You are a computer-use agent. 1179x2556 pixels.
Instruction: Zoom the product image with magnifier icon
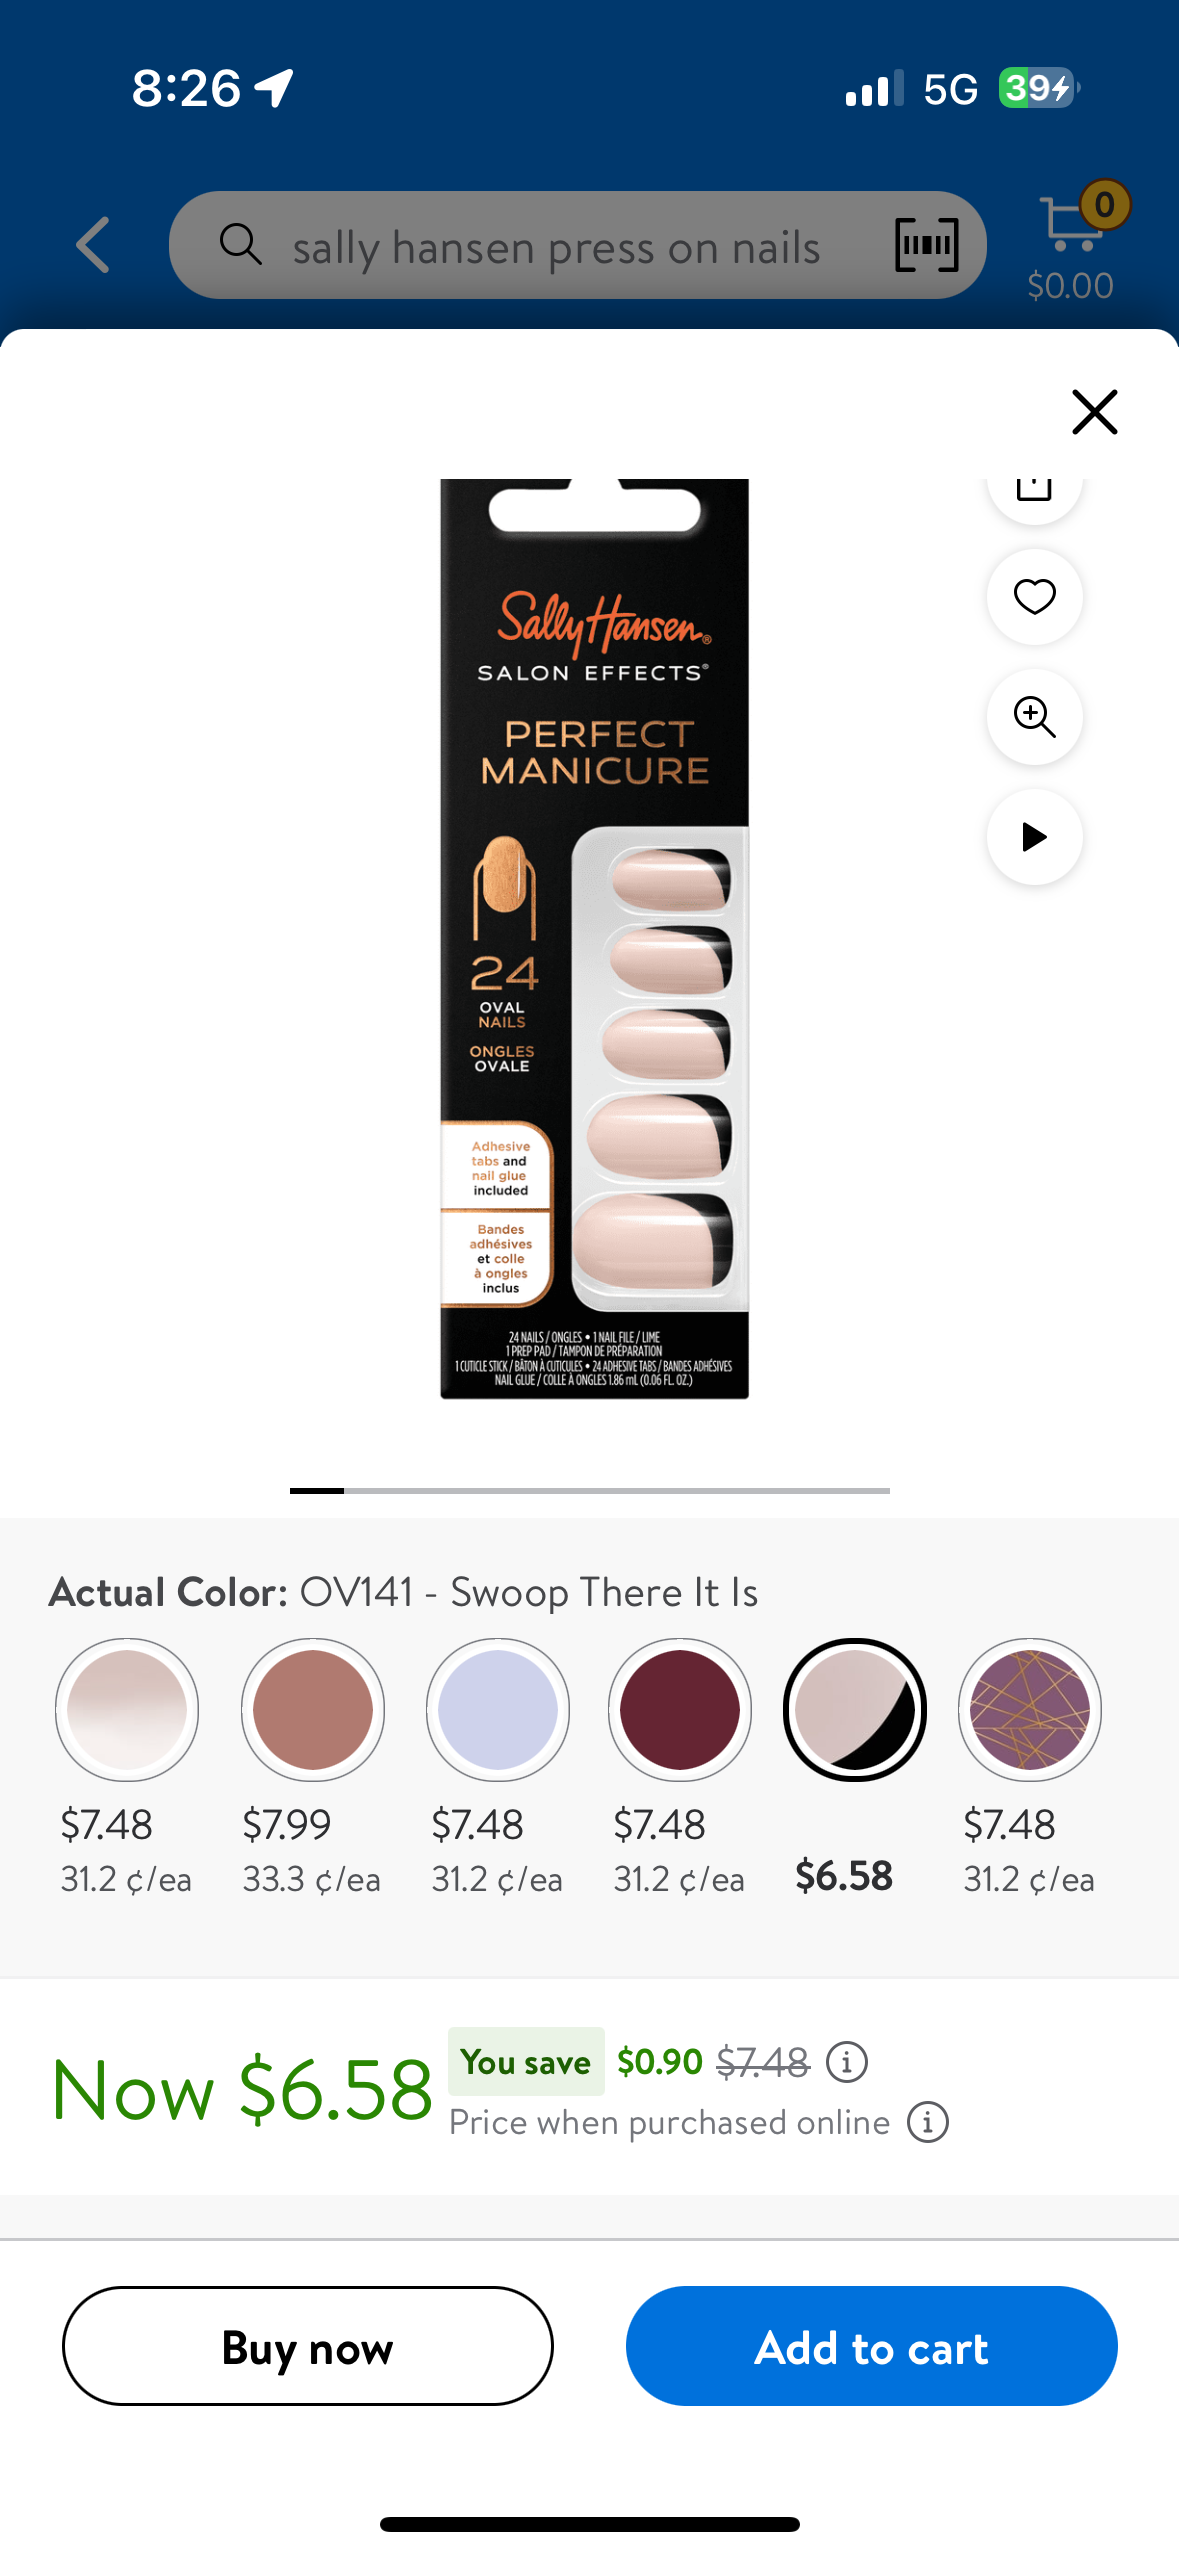(1034, 717)
